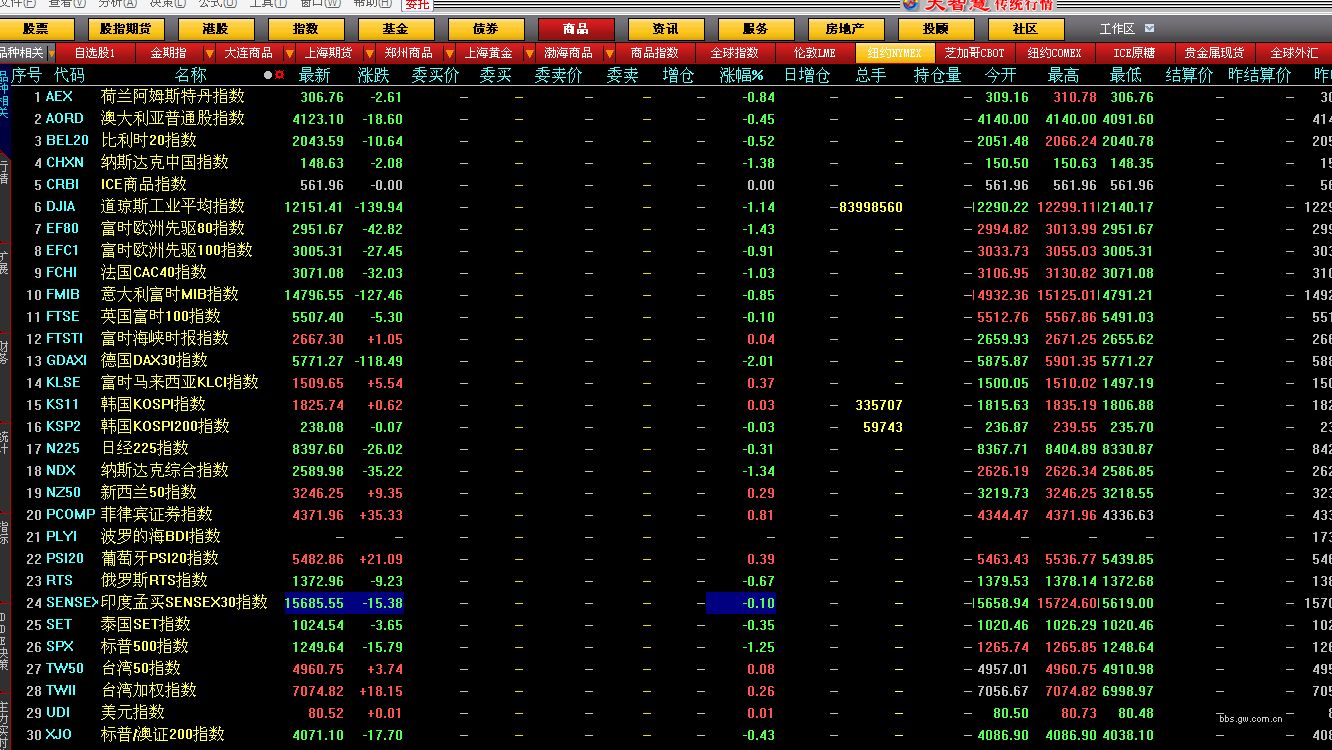The height and width of the screenshot is (750, 1332).
Task: Click the 股票 main navigation button
Action: pyautogui.click(x=36, y=29)
